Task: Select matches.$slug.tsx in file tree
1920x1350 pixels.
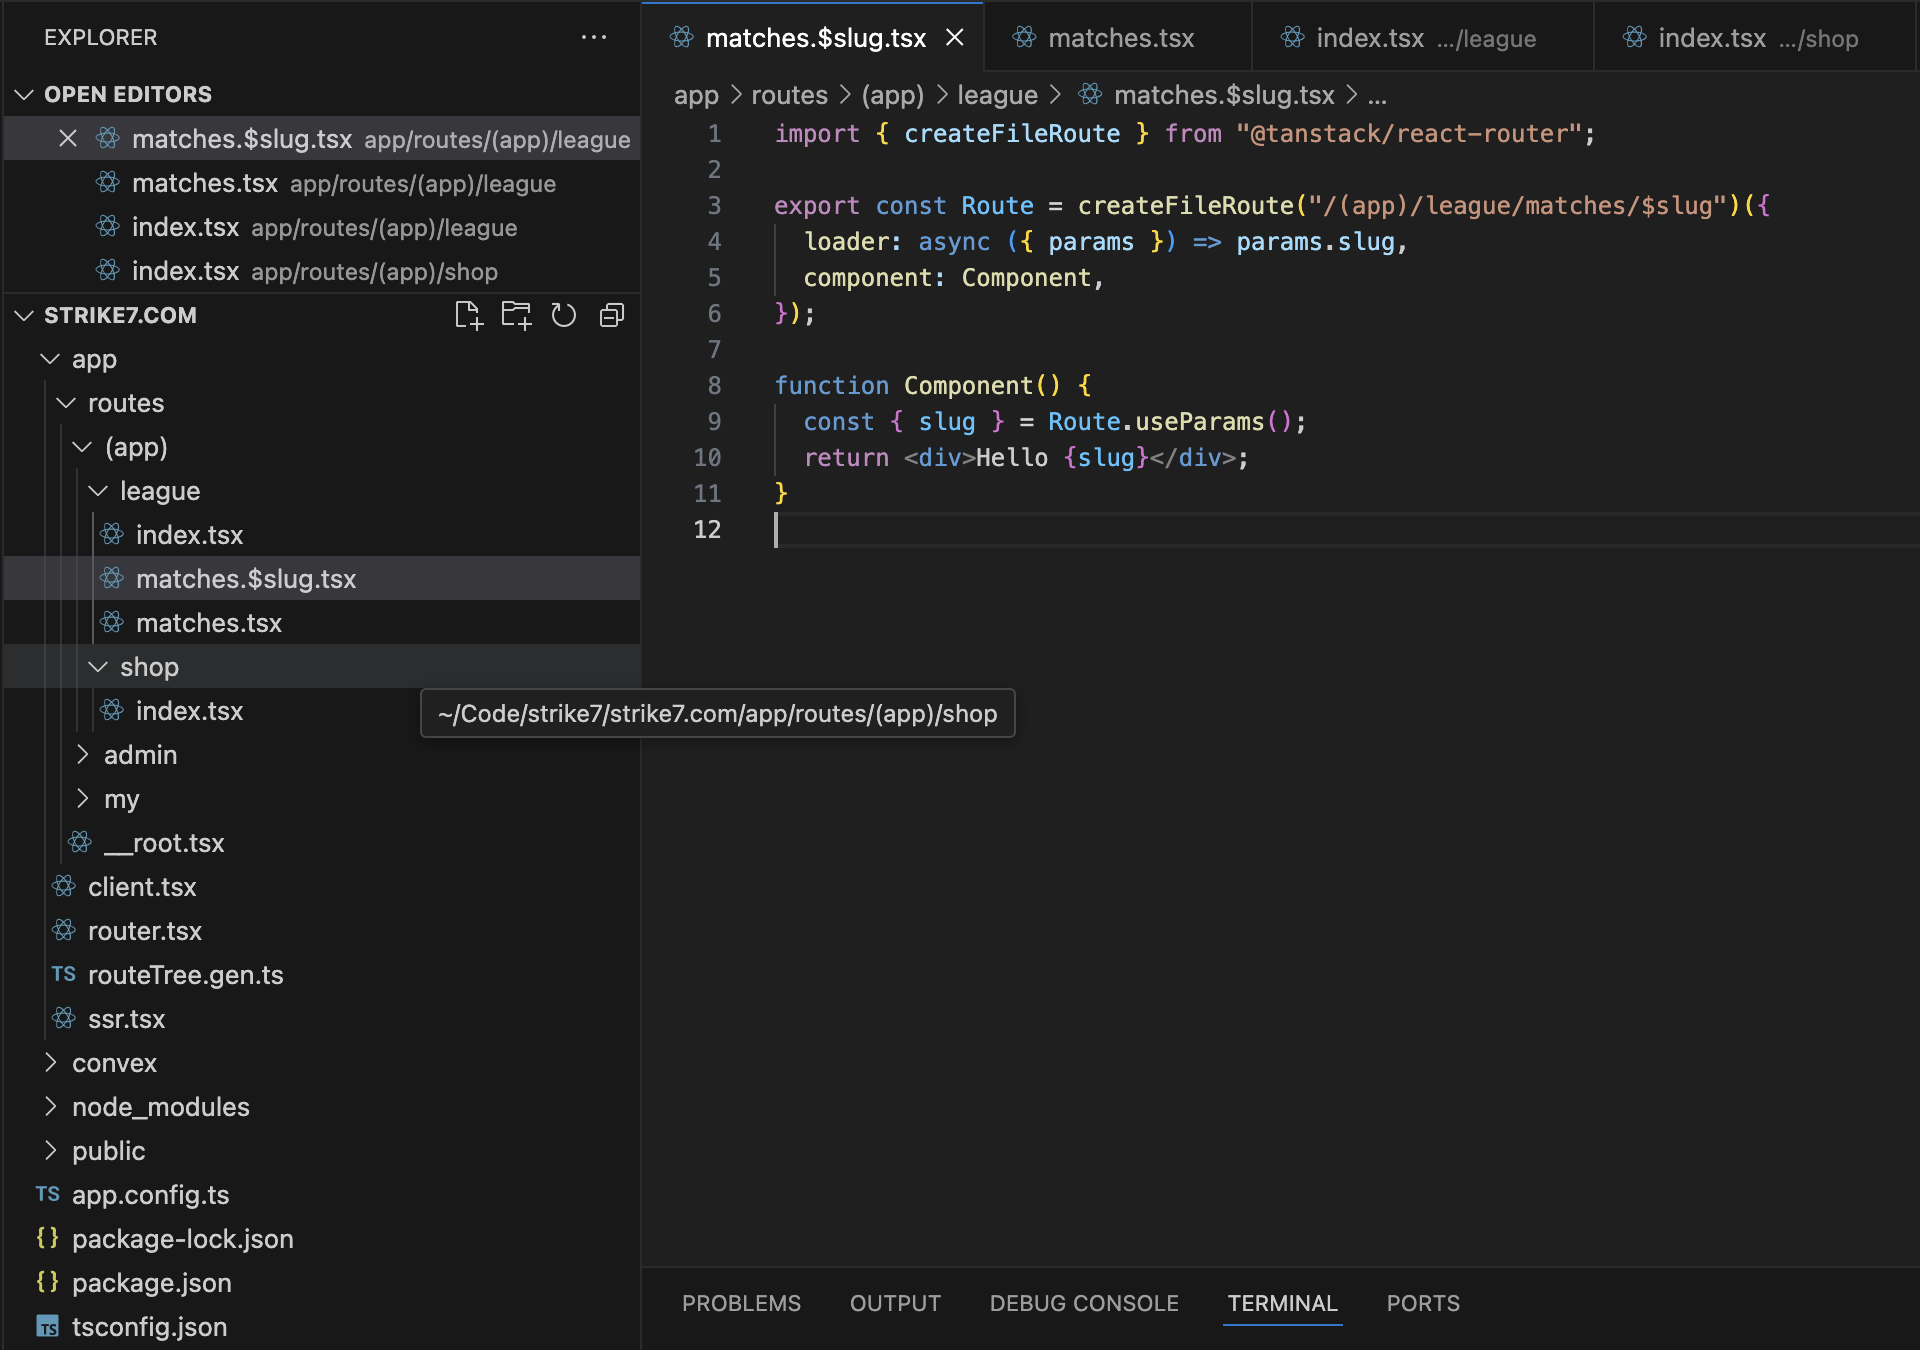Action: pyautogui.click(x=322, y=579)
